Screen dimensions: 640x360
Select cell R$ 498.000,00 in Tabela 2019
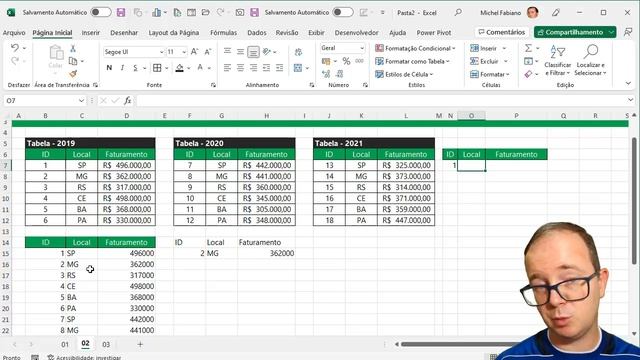(x=127, y=198)
